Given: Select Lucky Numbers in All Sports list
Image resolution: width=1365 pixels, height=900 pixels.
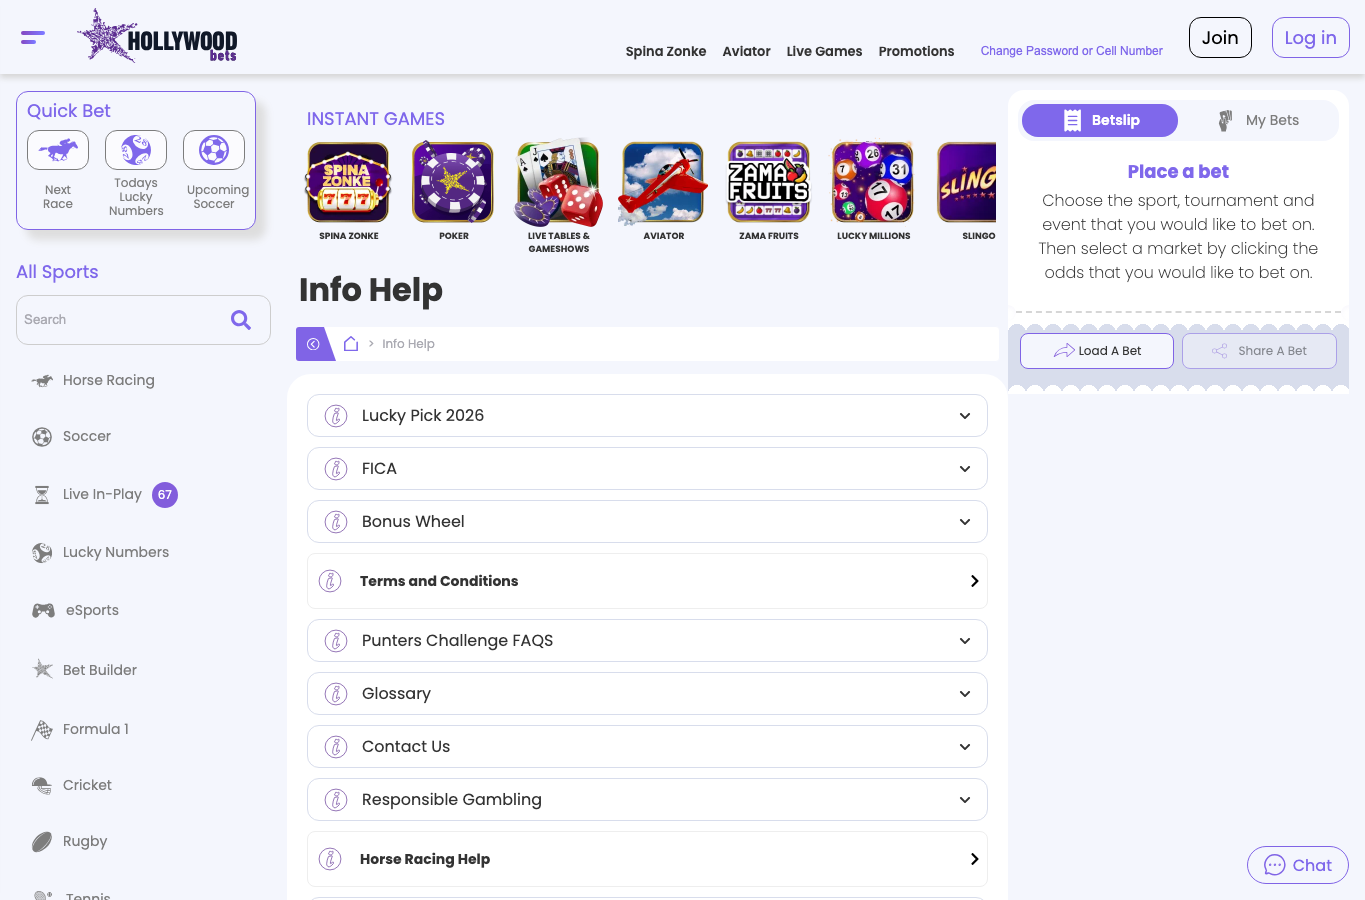Looking at the screenshot, I should [116, 553].
